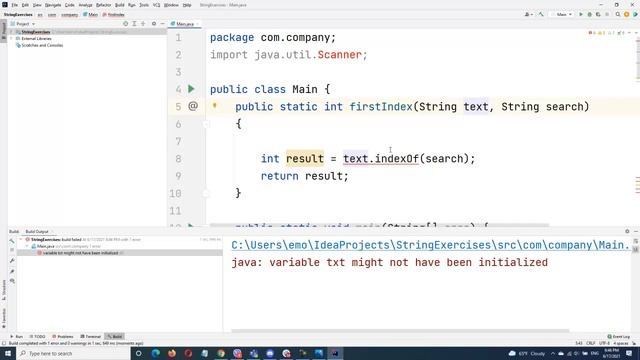Open the Terminal tool window tab

tap(91, 336)
